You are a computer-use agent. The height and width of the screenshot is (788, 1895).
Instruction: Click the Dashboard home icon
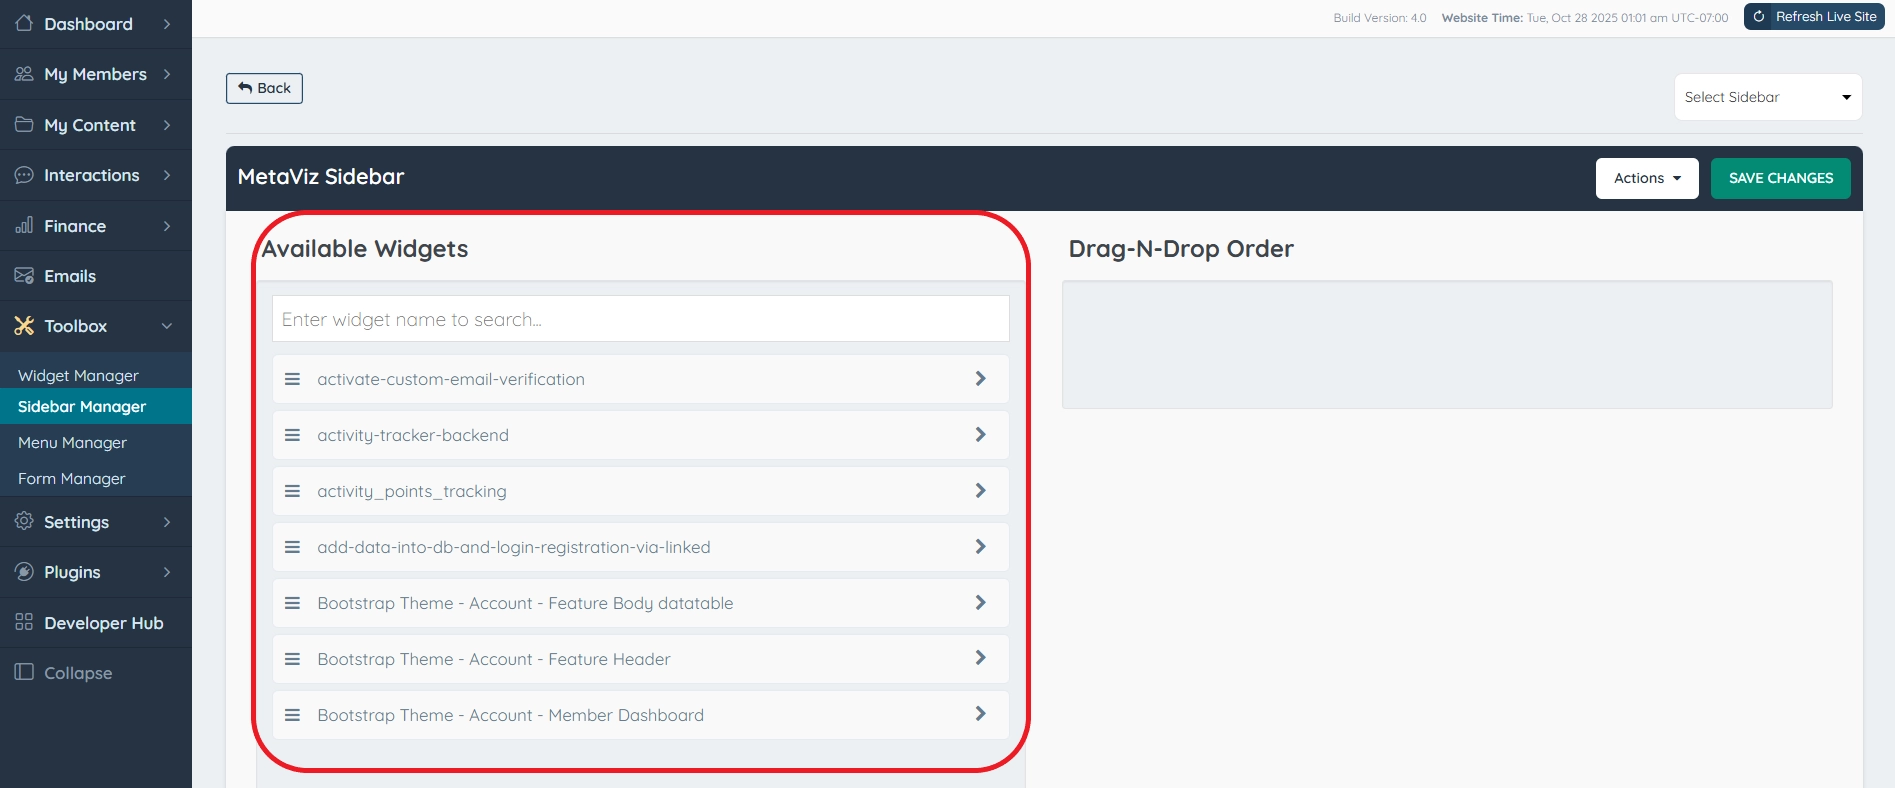pyautogui.click(x=24, y=23)
